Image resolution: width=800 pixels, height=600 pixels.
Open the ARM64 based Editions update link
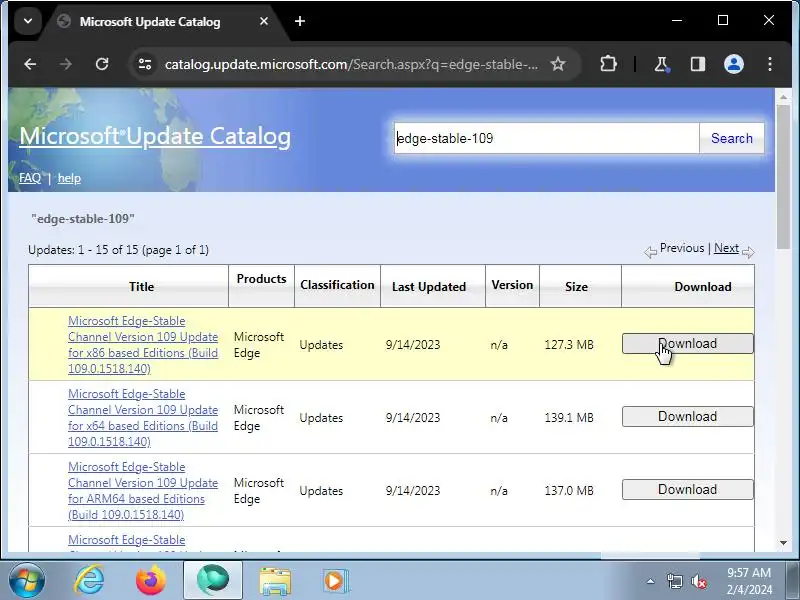(143, 491)
